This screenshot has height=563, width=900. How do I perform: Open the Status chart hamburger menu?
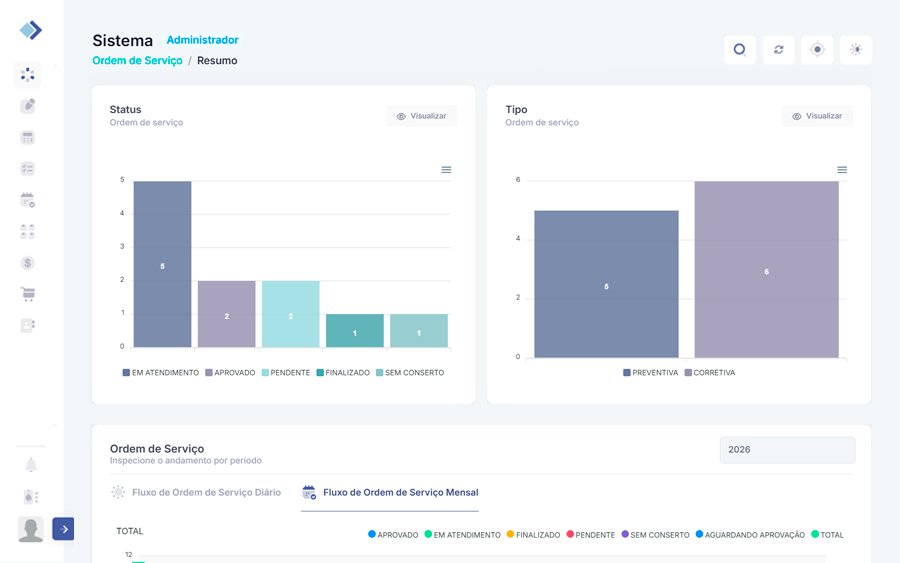point(446,170)
